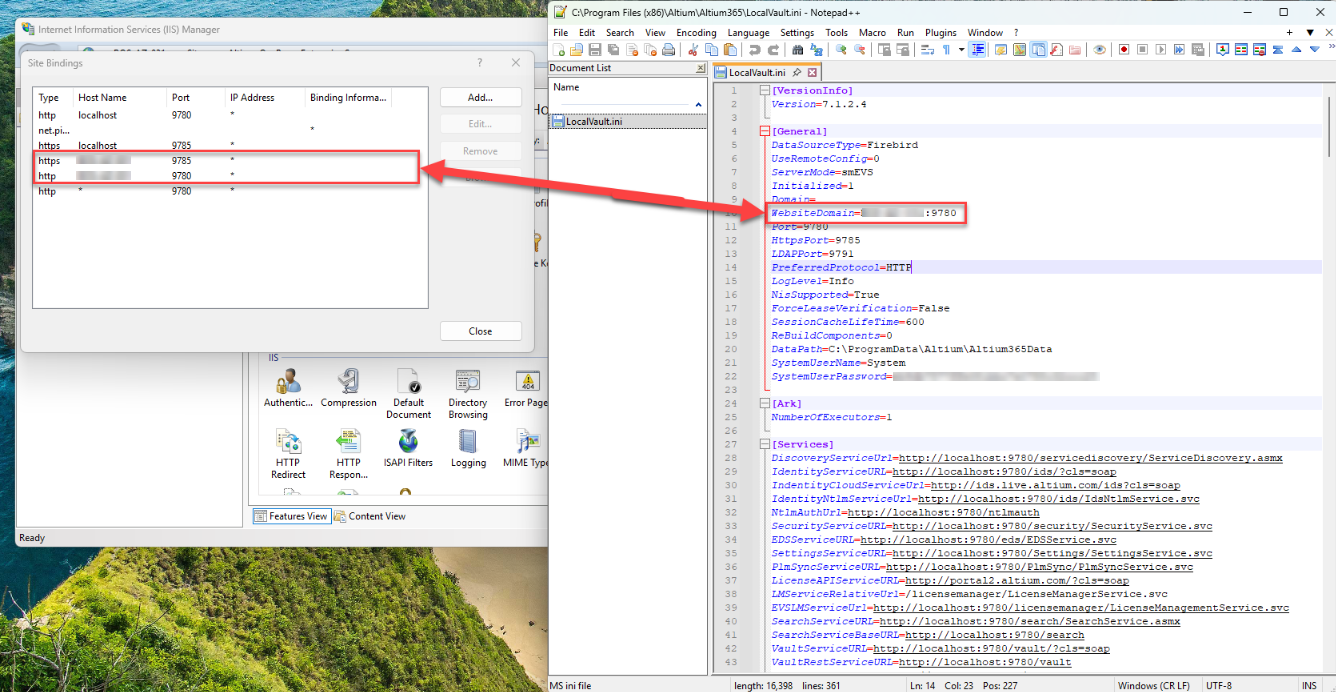This screenshot has height=692, width=1336.
Task: Open the Settings menu
Action: coord(797,32)
